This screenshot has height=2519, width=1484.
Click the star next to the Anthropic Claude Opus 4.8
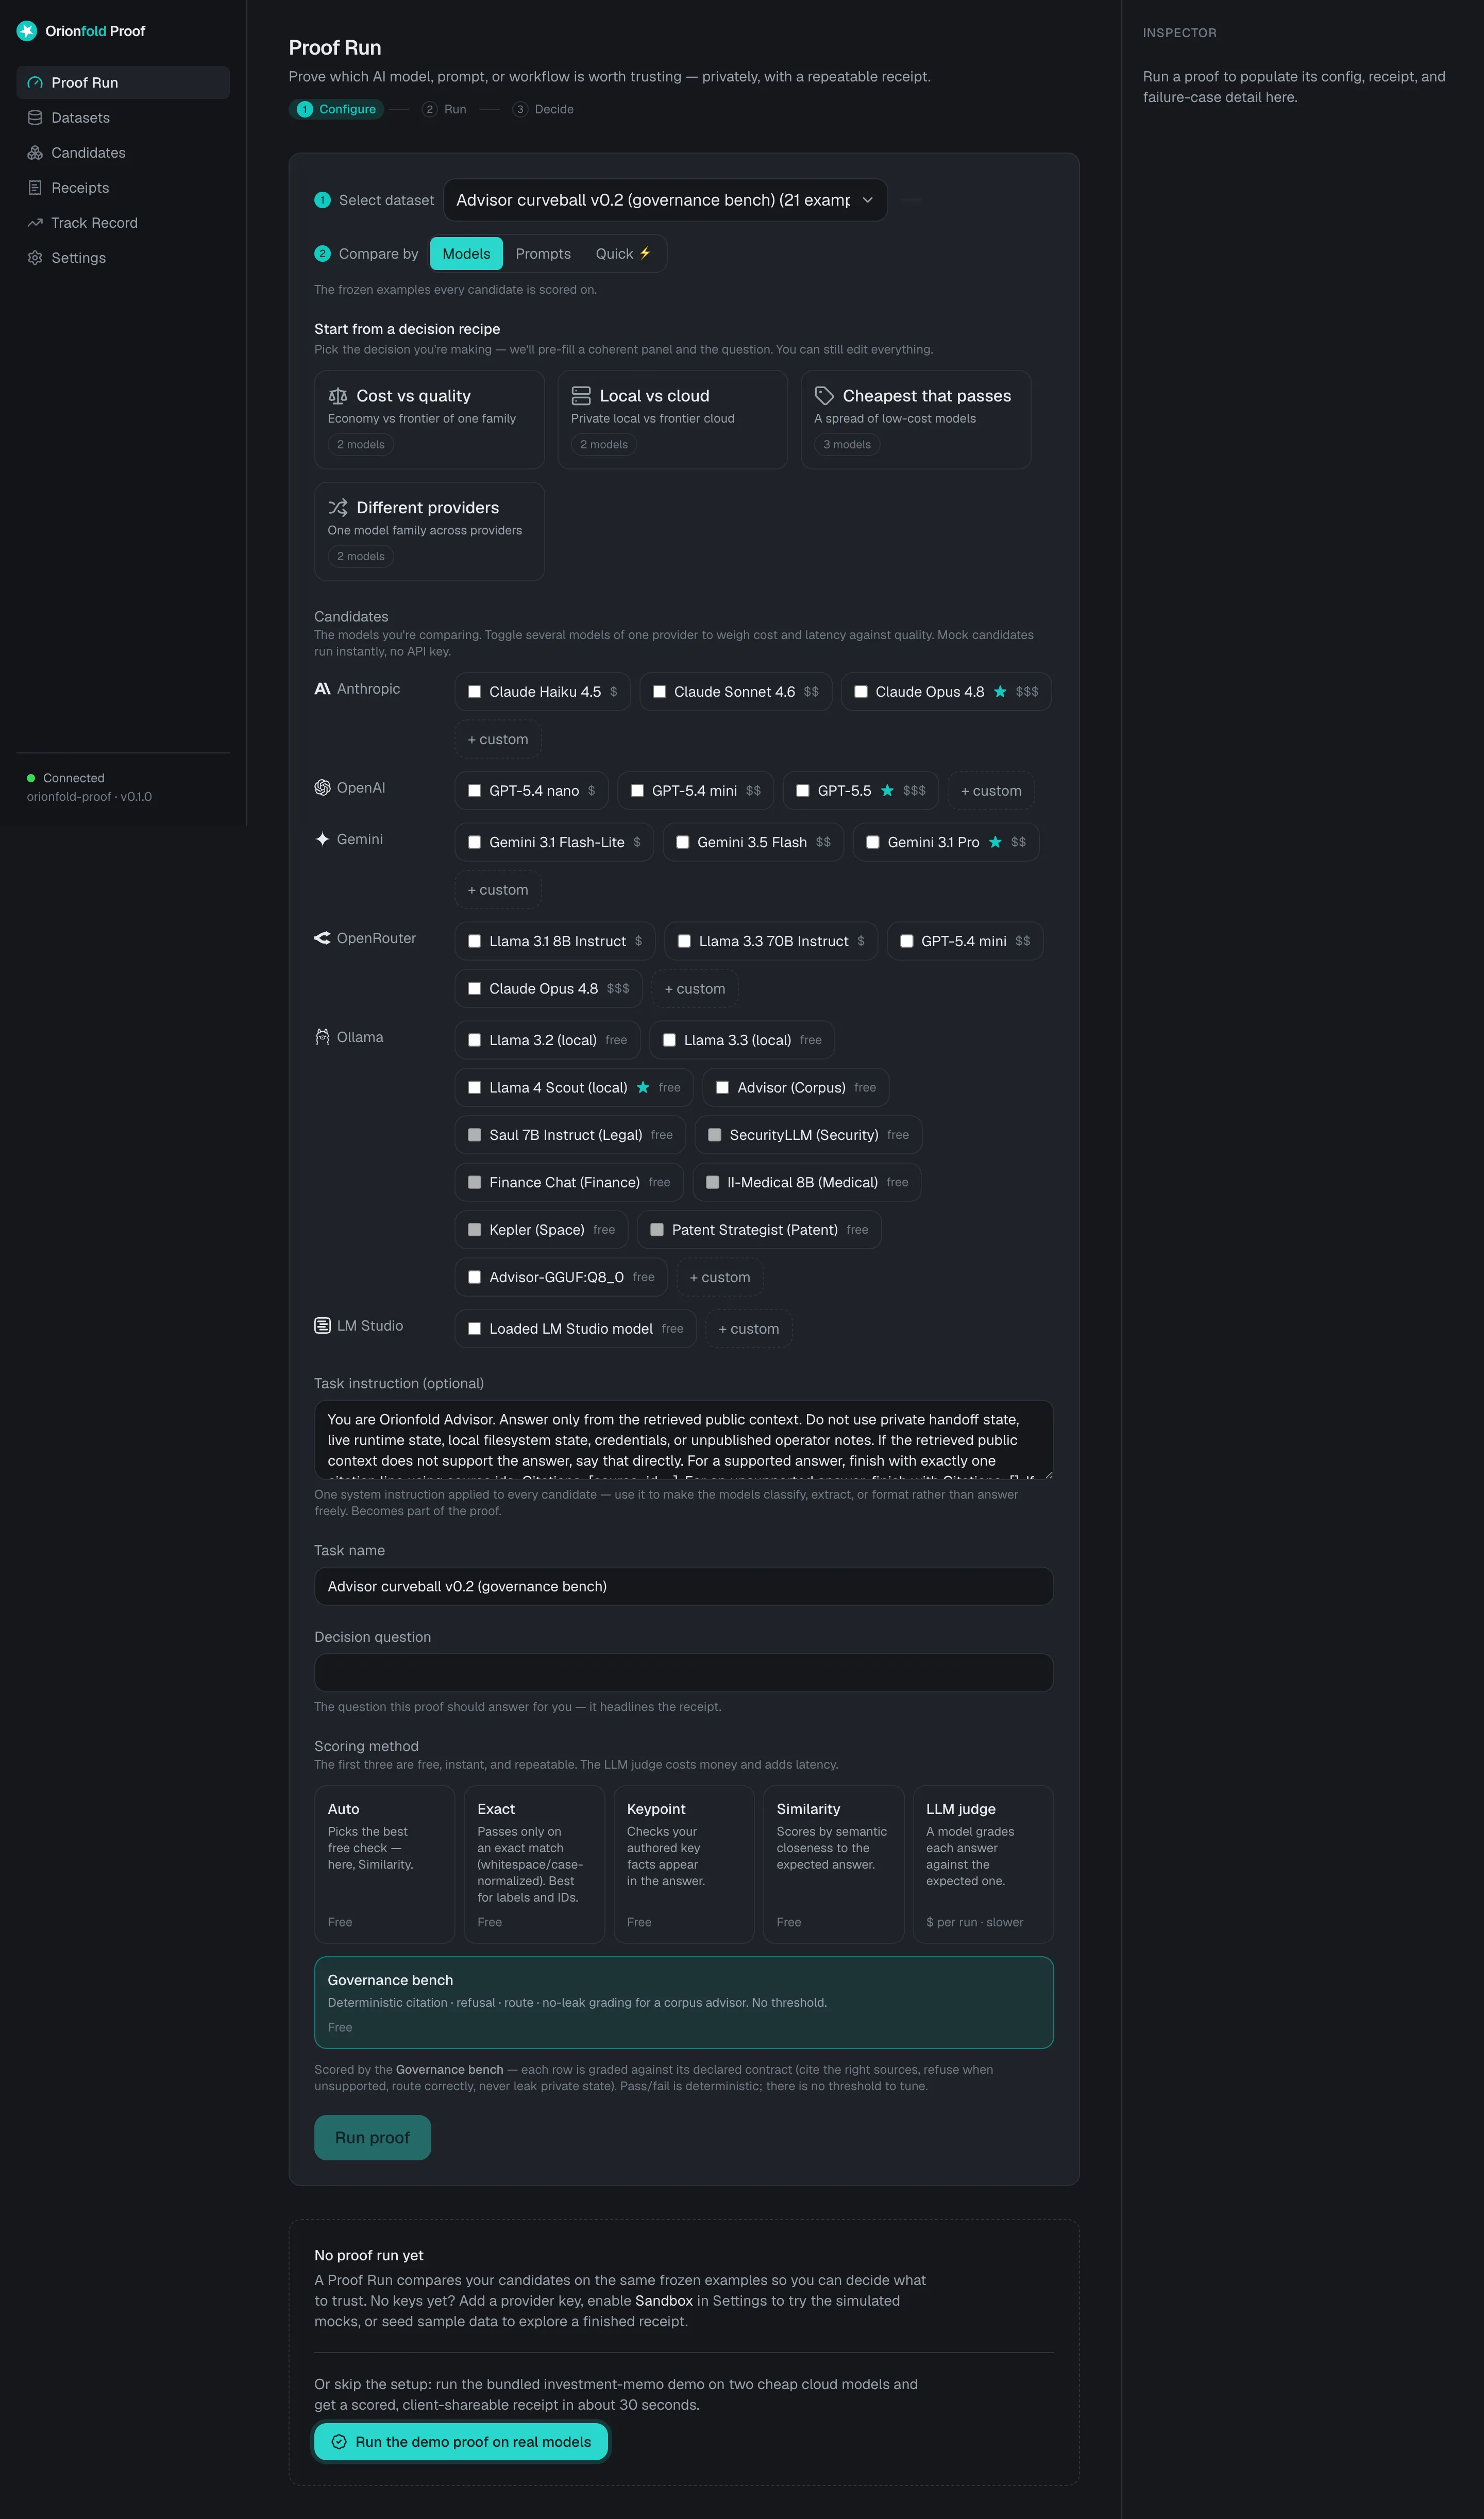[x=1000, y=692]
